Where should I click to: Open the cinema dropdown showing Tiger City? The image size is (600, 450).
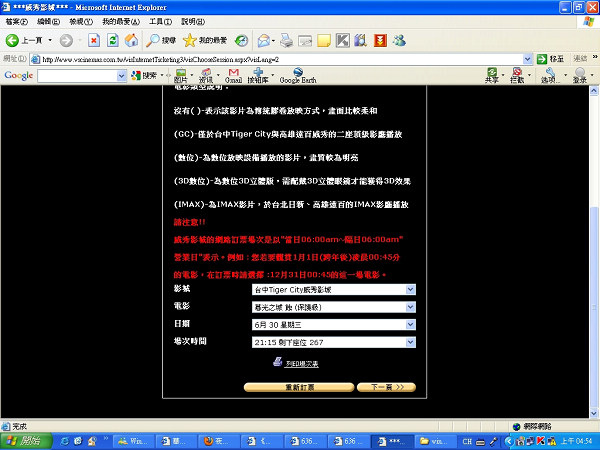(x=333, y=290)
